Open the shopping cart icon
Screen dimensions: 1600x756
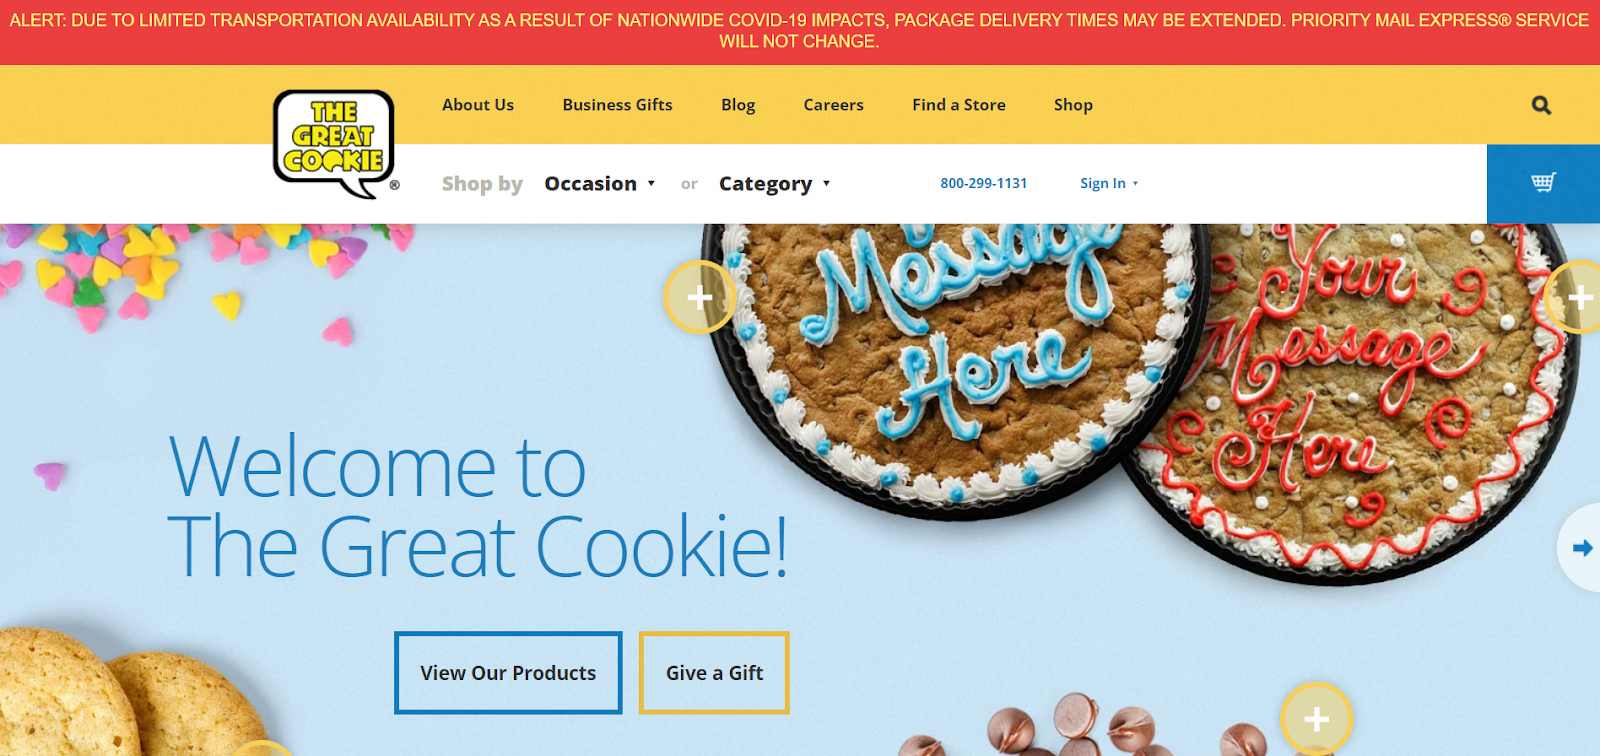[x=1543, y=183]
